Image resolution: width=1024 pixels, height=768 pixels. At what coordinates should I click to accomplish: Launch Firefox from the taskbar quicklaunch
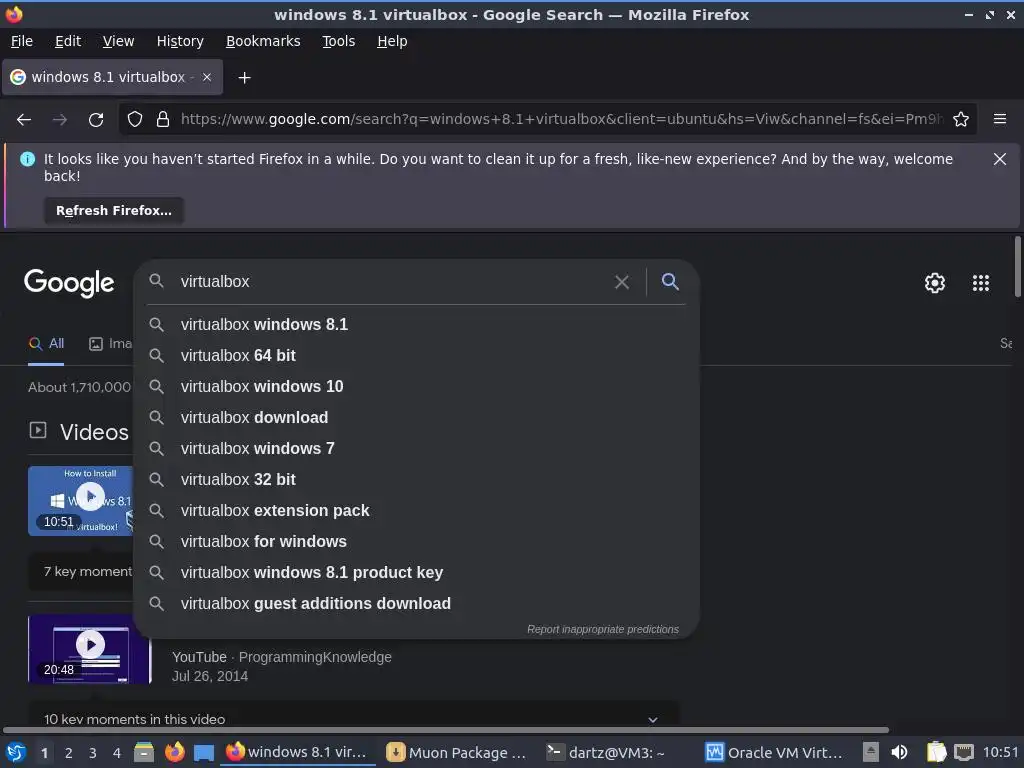[x=174, y=753]
